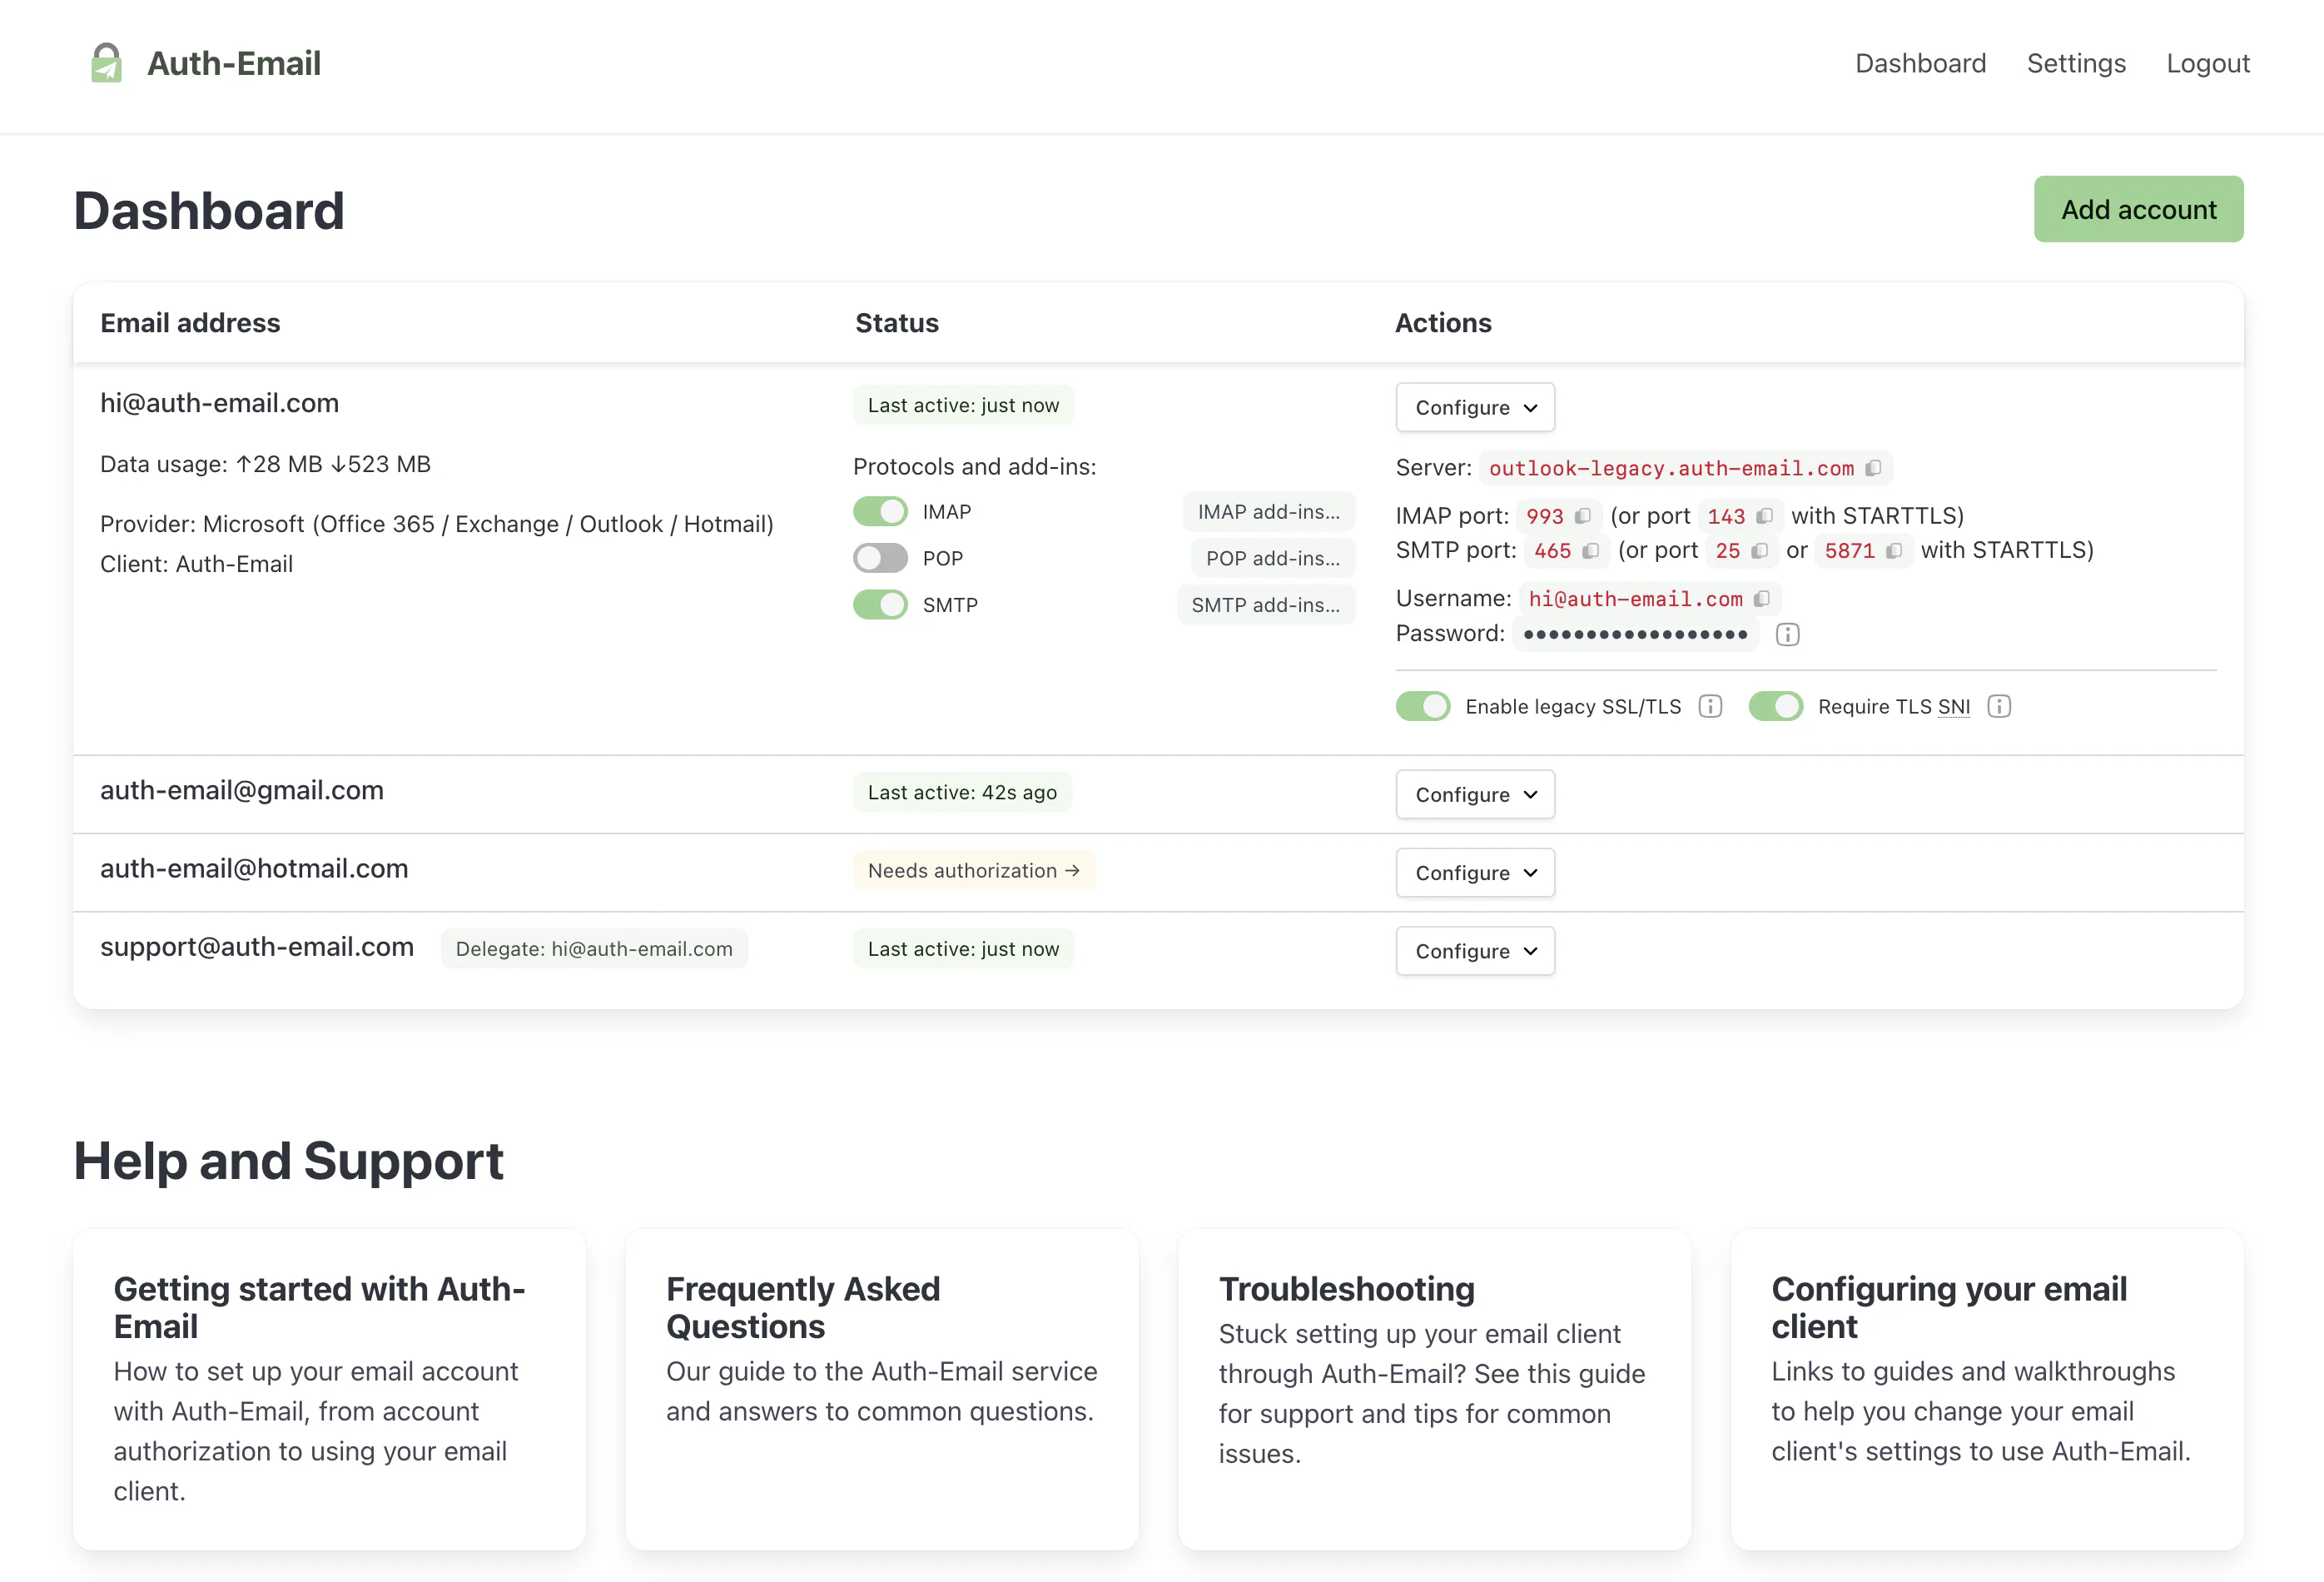Image resolution: width=2324 pixels, height=1582 pixels.
Task: Click the masked password field
Action: tap(1635, 634)
